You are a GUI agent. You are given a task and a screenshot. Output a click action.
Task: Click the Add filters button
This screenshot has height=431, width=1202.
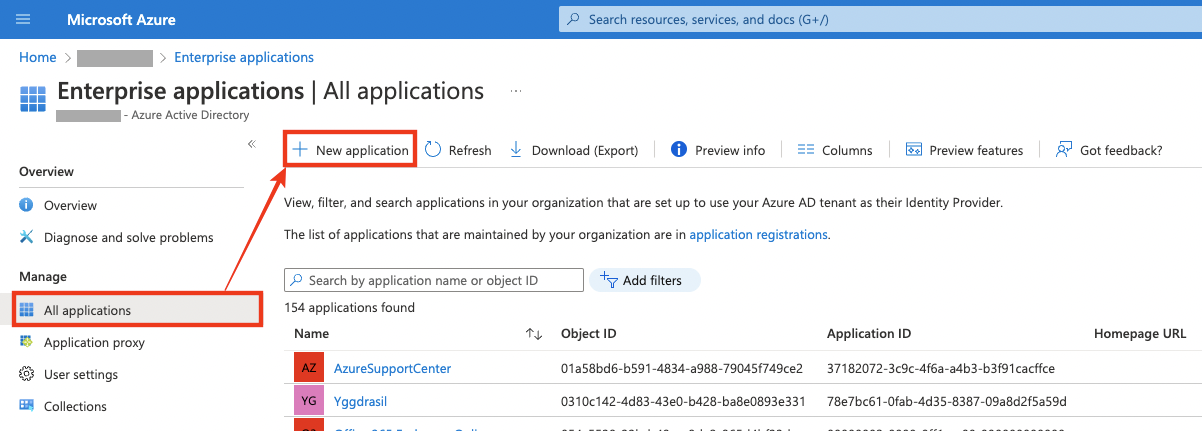tap(645, 281)
